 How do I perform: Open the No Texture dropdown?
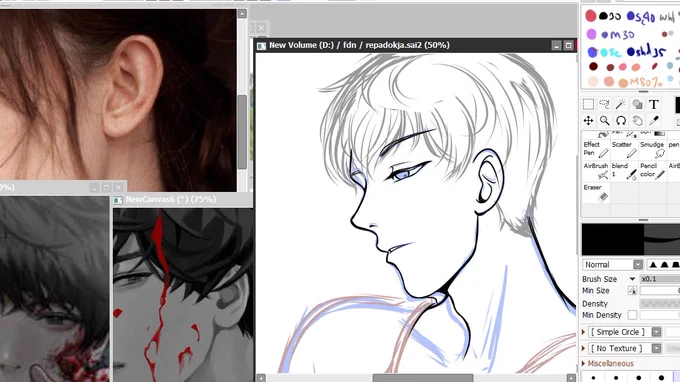point(656,348)
